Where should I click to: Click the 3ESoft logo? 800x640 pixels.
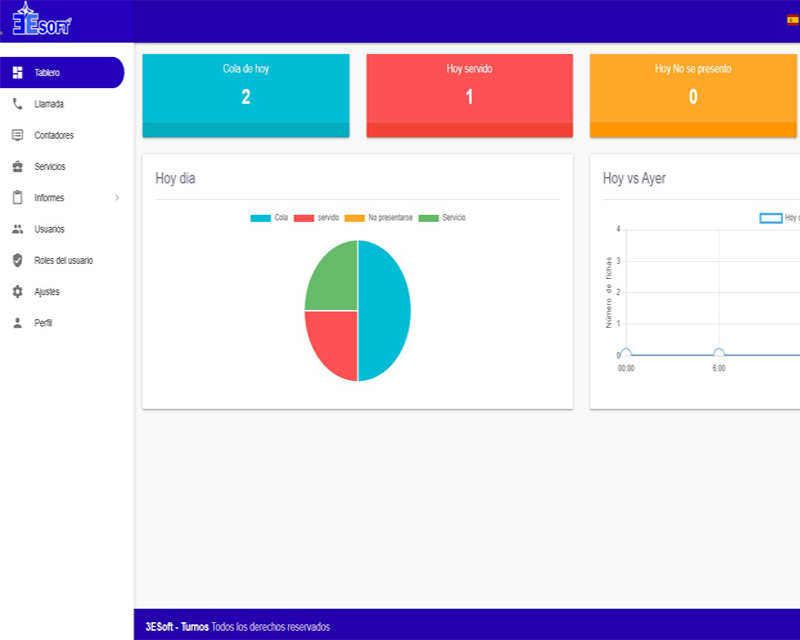pyautogui.click(x=40, y=21)
